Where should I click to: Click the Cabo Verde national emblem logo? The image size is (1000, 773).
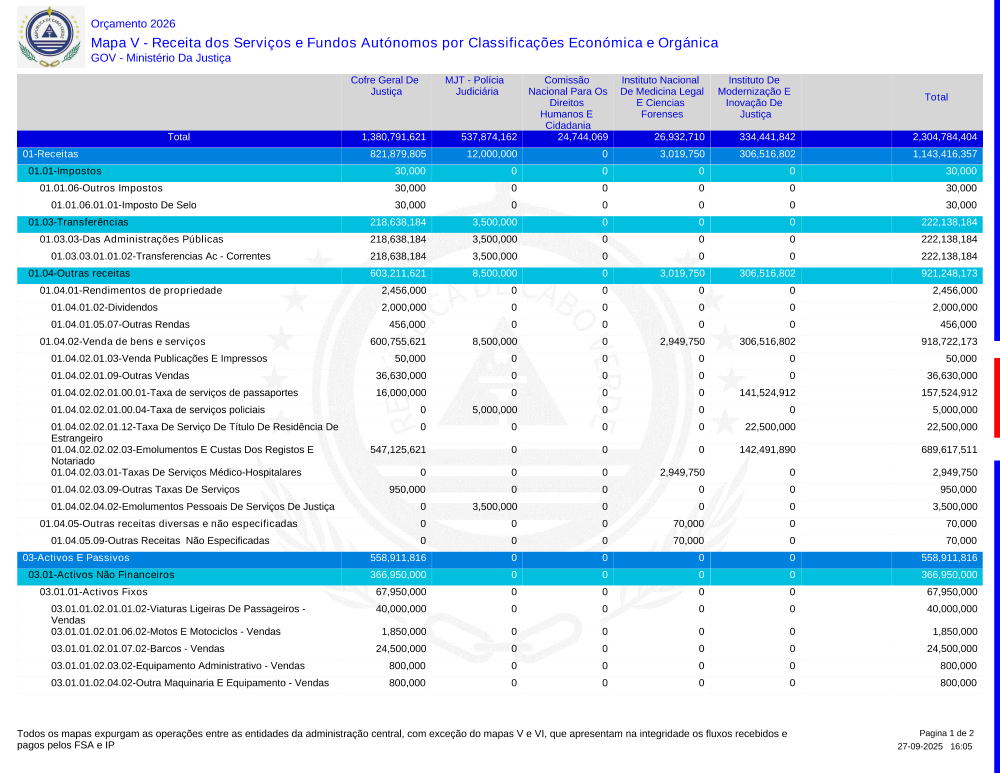(x=47, y=37)
